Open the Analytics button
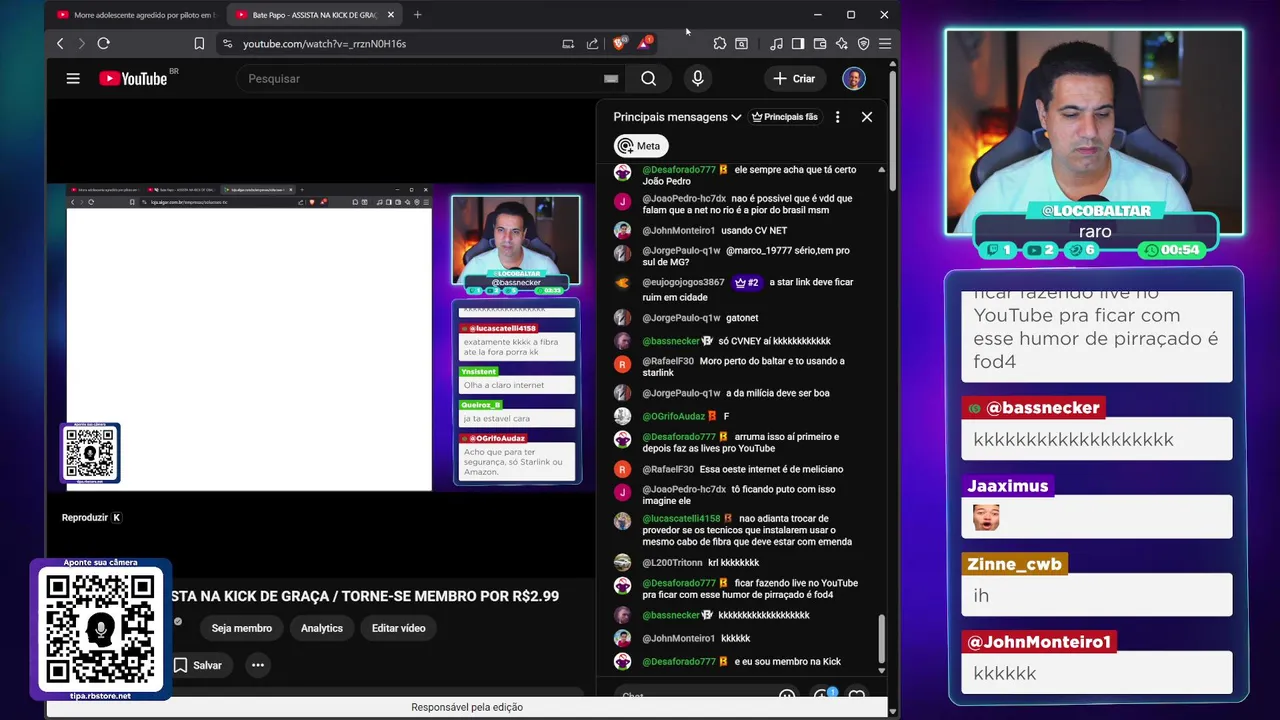Screen dimensions: 1280x720 point(322,628)
